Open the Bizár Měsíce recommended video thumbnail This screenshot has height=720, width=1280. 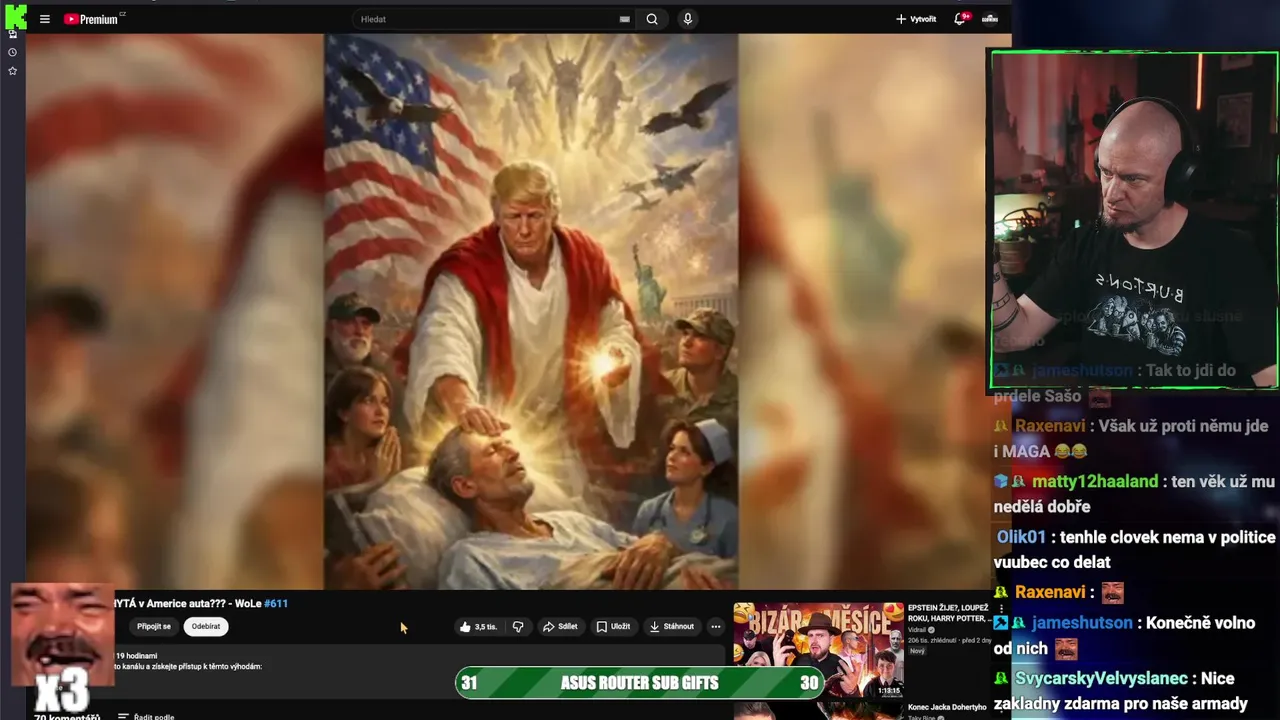818,650
